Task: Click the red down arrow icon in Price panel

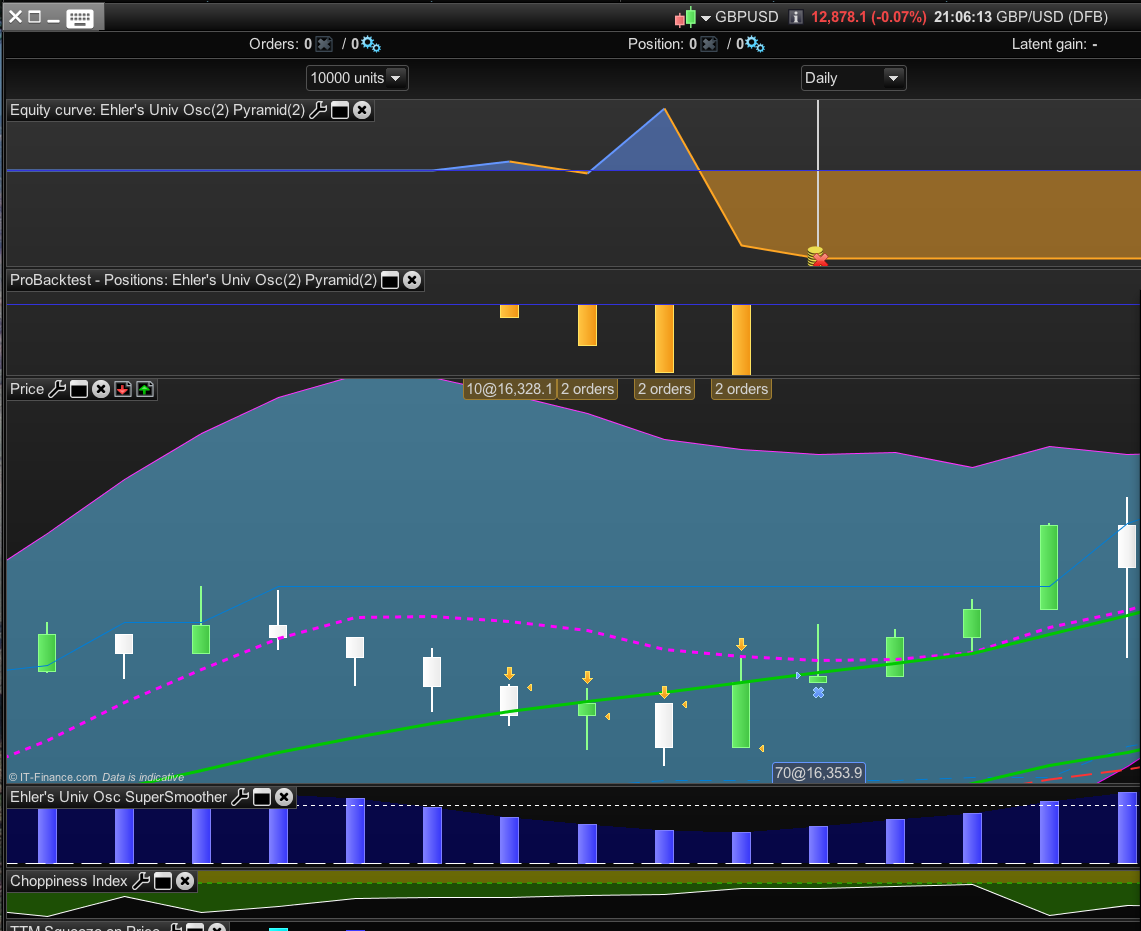Action: click(123, 389)
